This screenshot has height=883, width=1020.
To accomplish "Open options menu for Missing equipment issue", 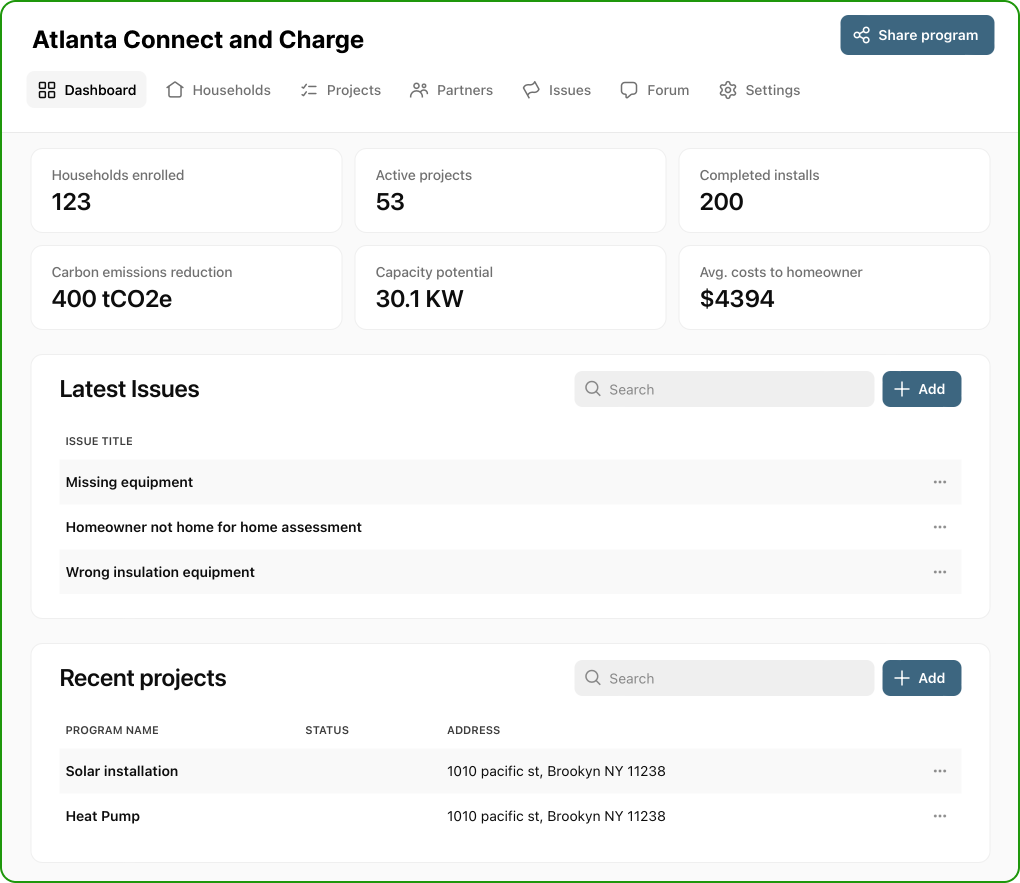I will pos(939,482).
